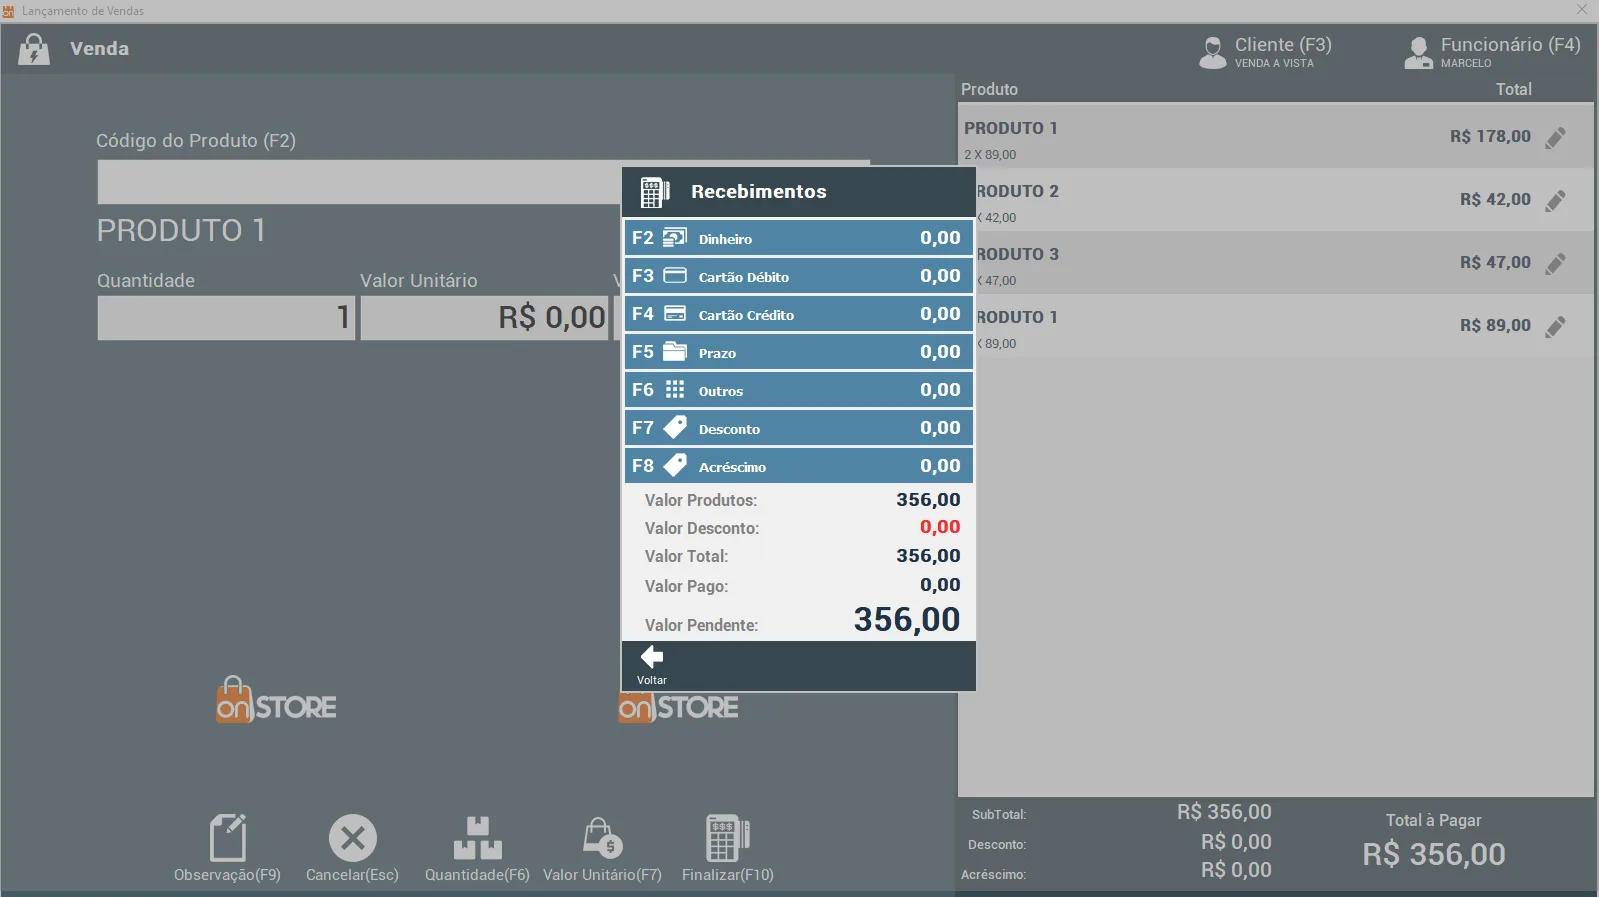
Task: Click the Valor Pago 0,00 value
Action: 940,585
